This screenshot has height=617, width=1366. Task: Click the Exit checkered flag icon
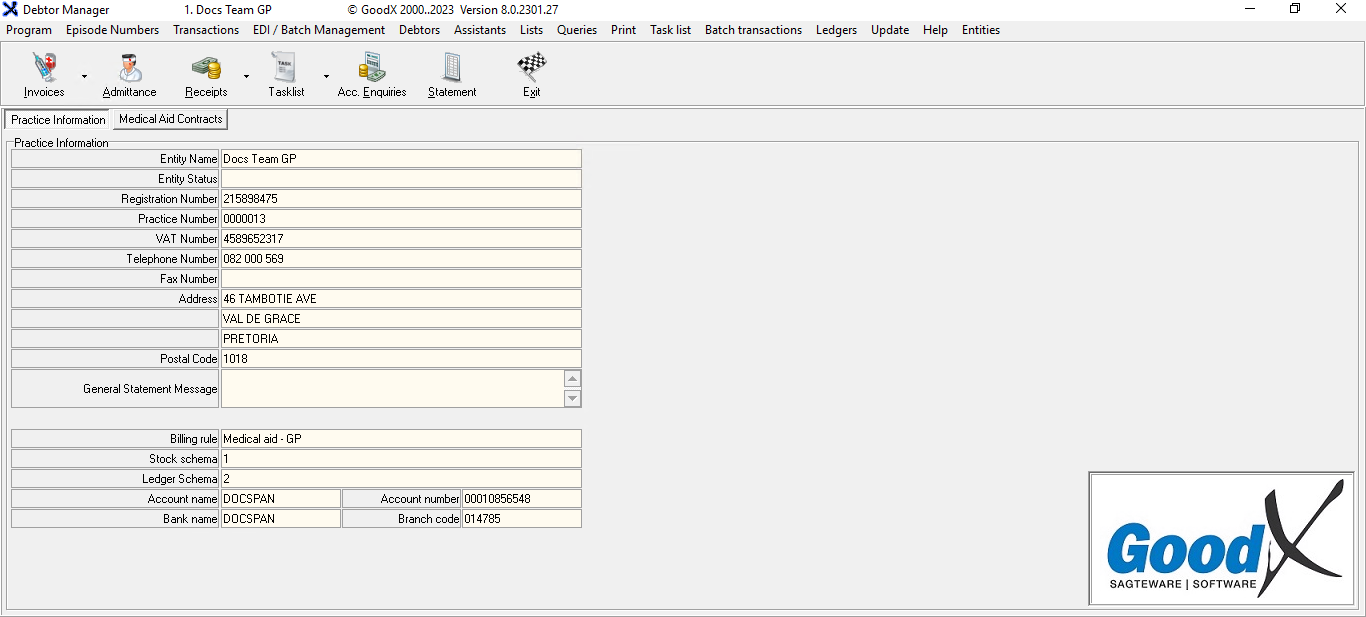531,69
